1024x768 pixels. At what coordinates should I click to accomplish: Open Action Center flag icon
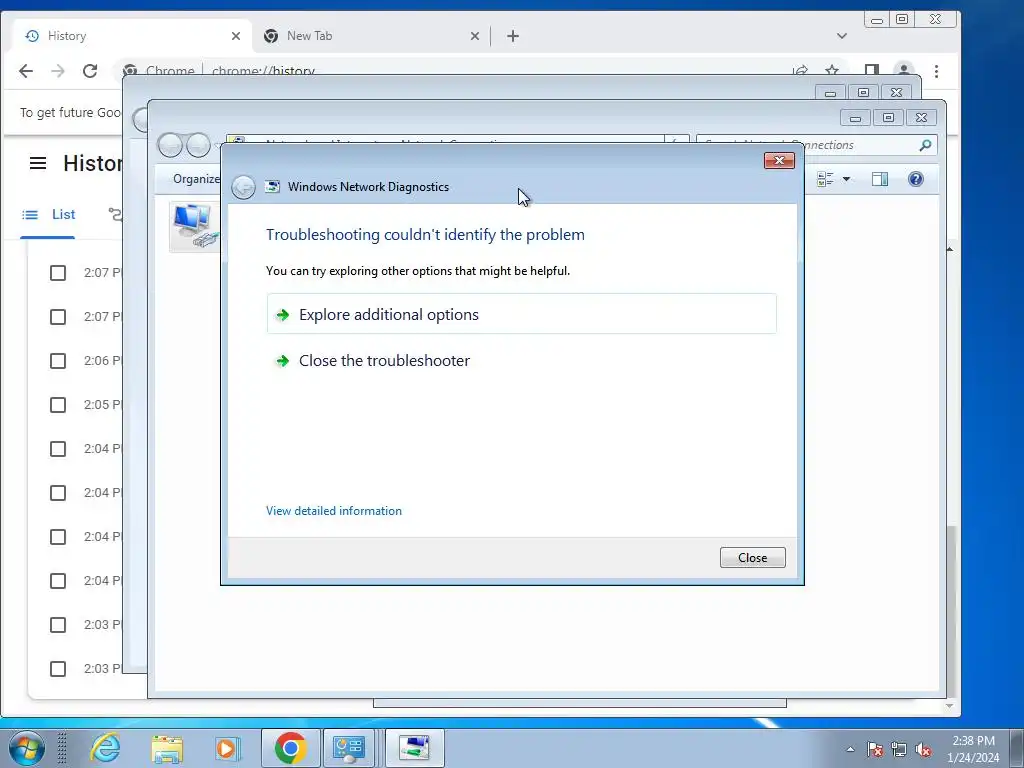(x=875, y=749)
